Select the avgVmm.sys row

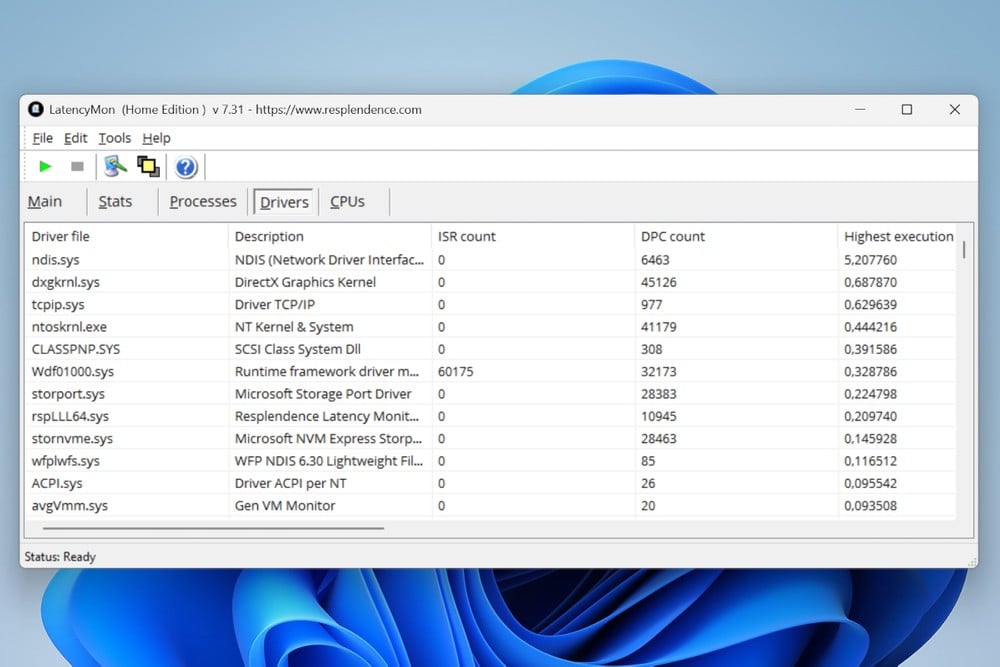tap(491, 506)
